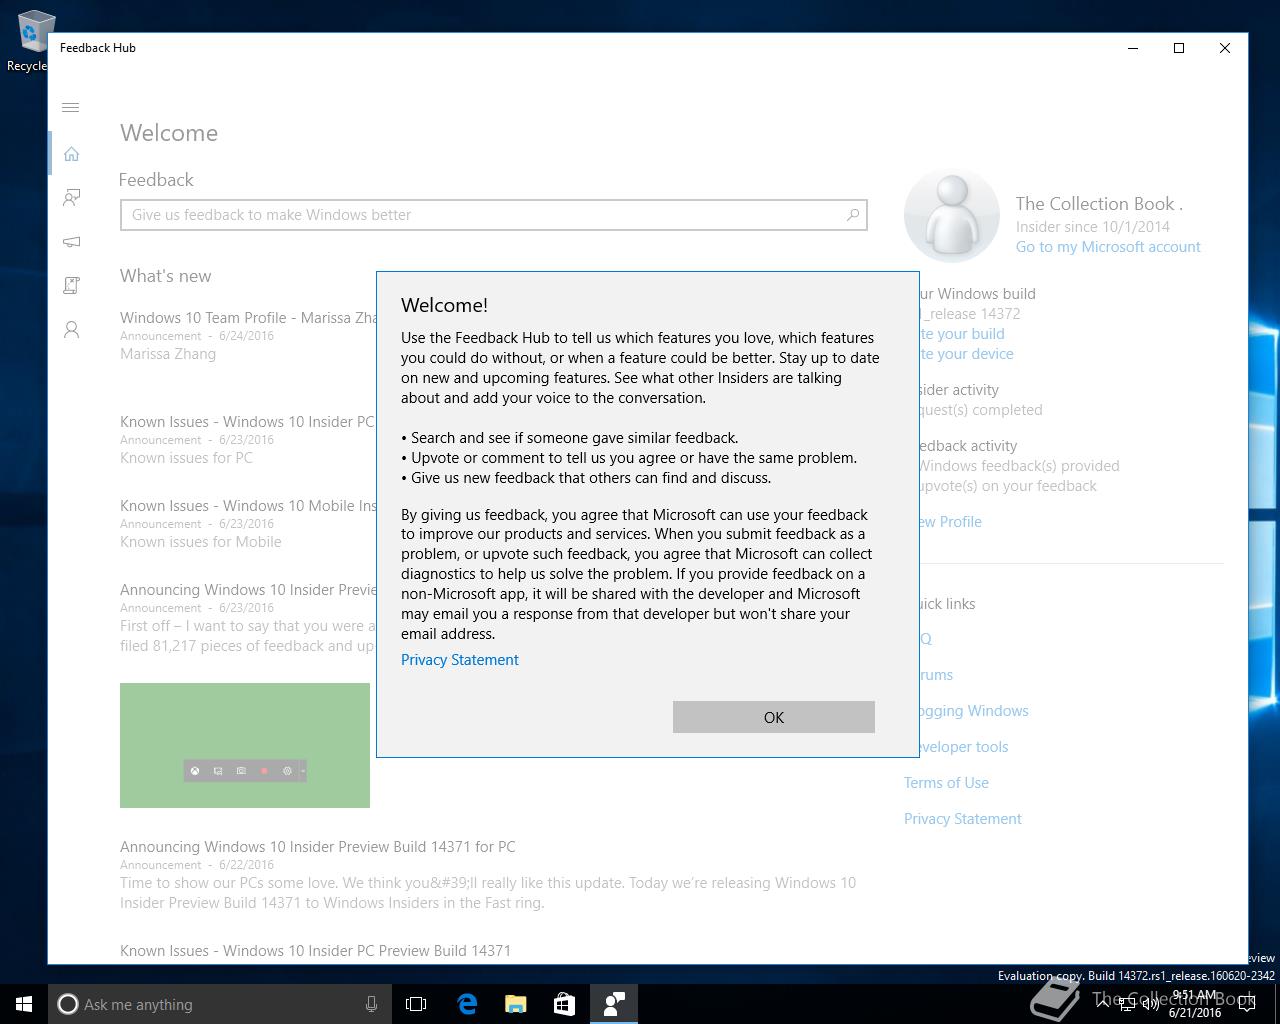Maximize the Feedback Hub window
Image resolution: width=1280 pixels, height=1024 pixels.
click(x=1179, y=48)
